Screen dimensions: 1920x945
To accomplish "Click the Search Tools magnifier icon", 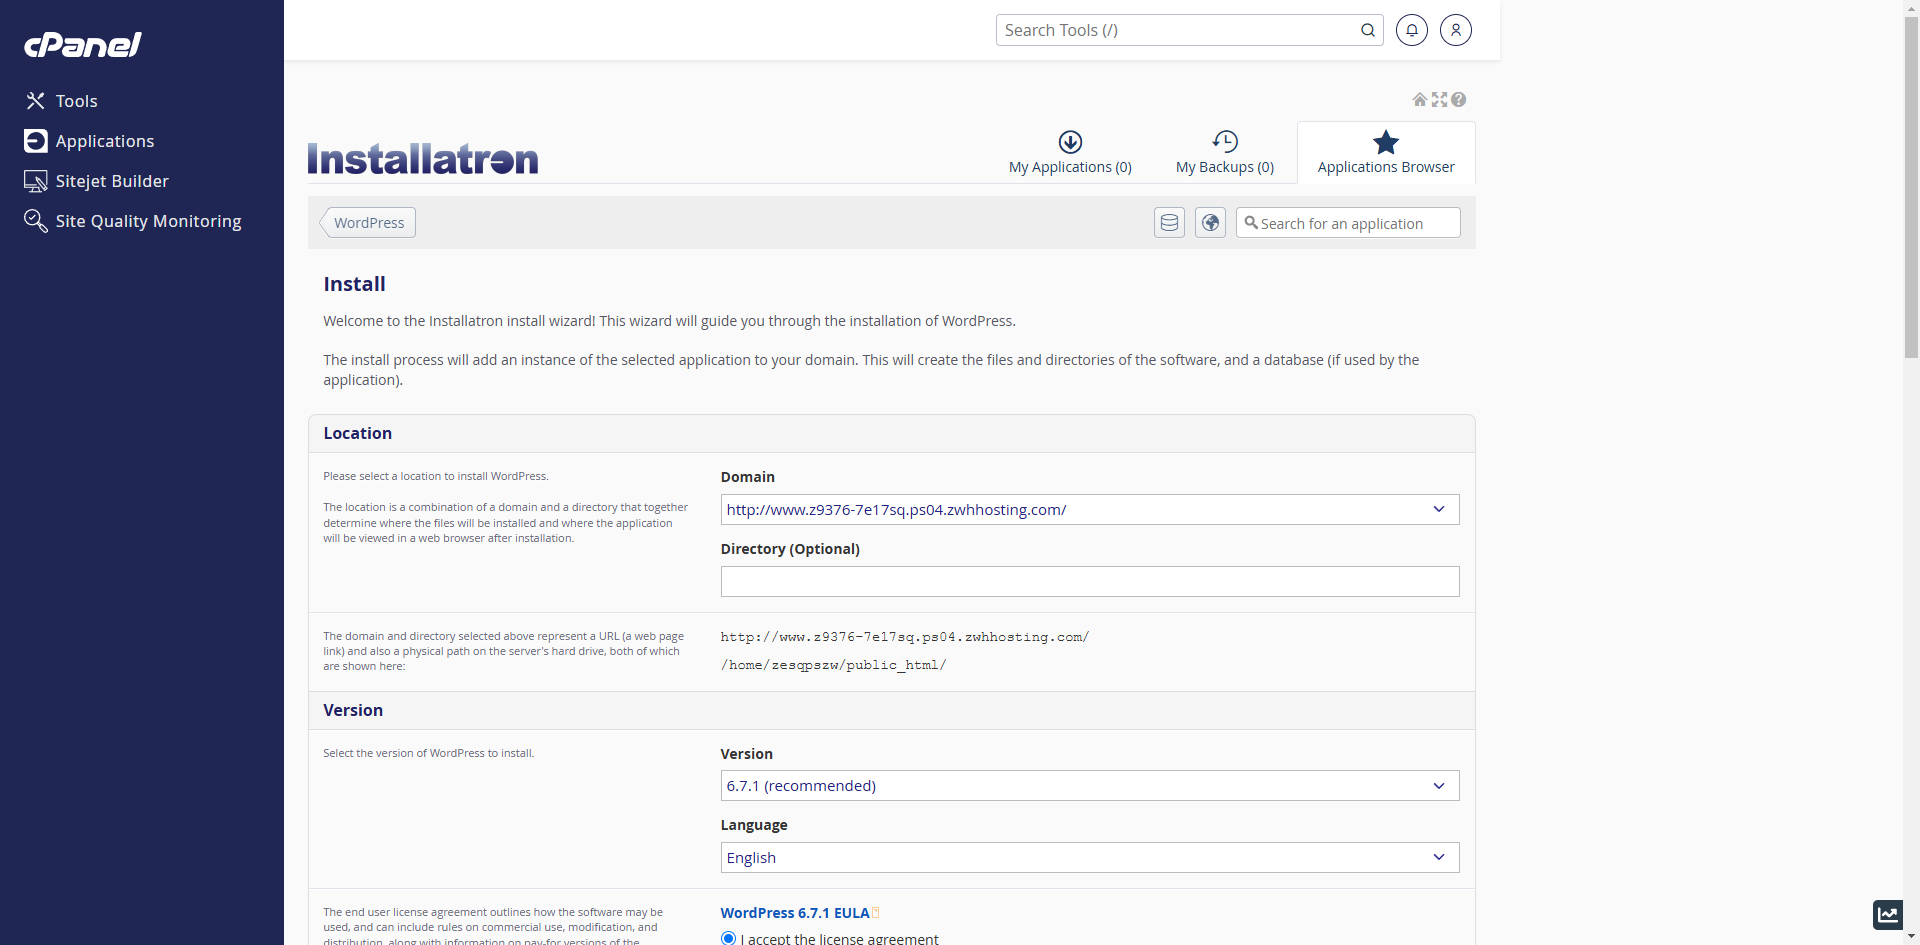I will point(1368,30).
